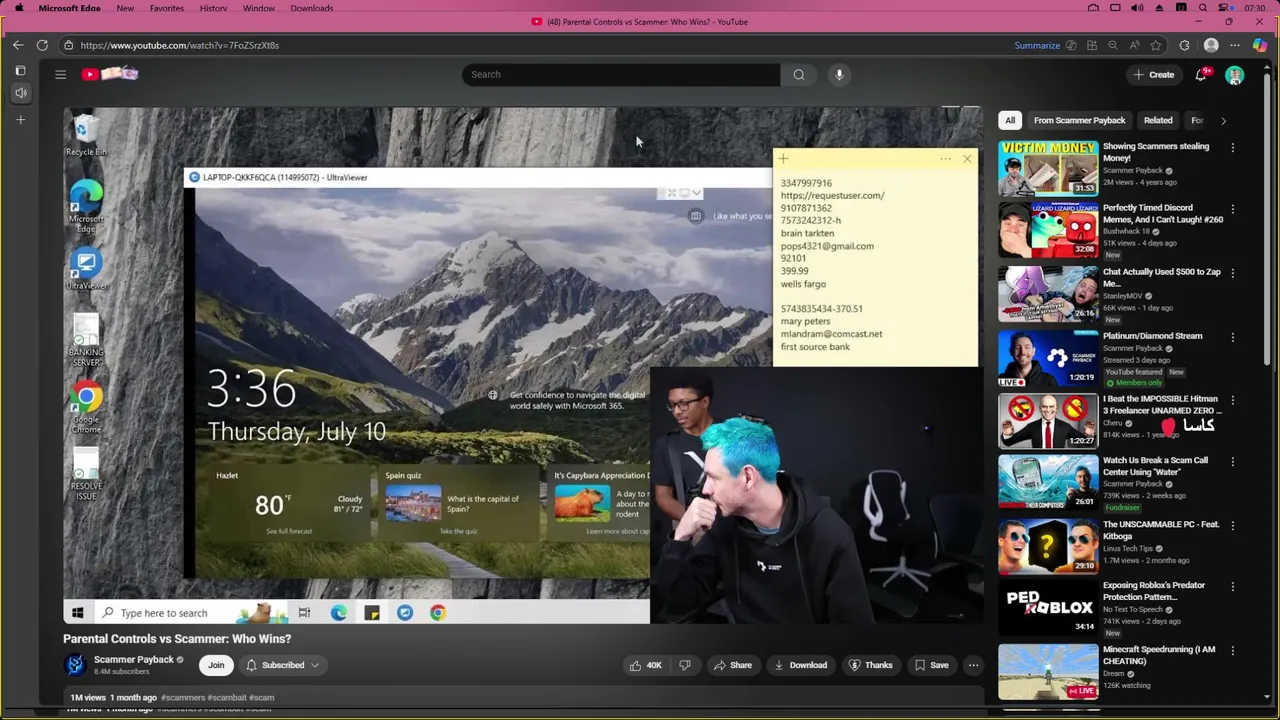Open Edge Settings and more ellipsis

(1235, 45)
